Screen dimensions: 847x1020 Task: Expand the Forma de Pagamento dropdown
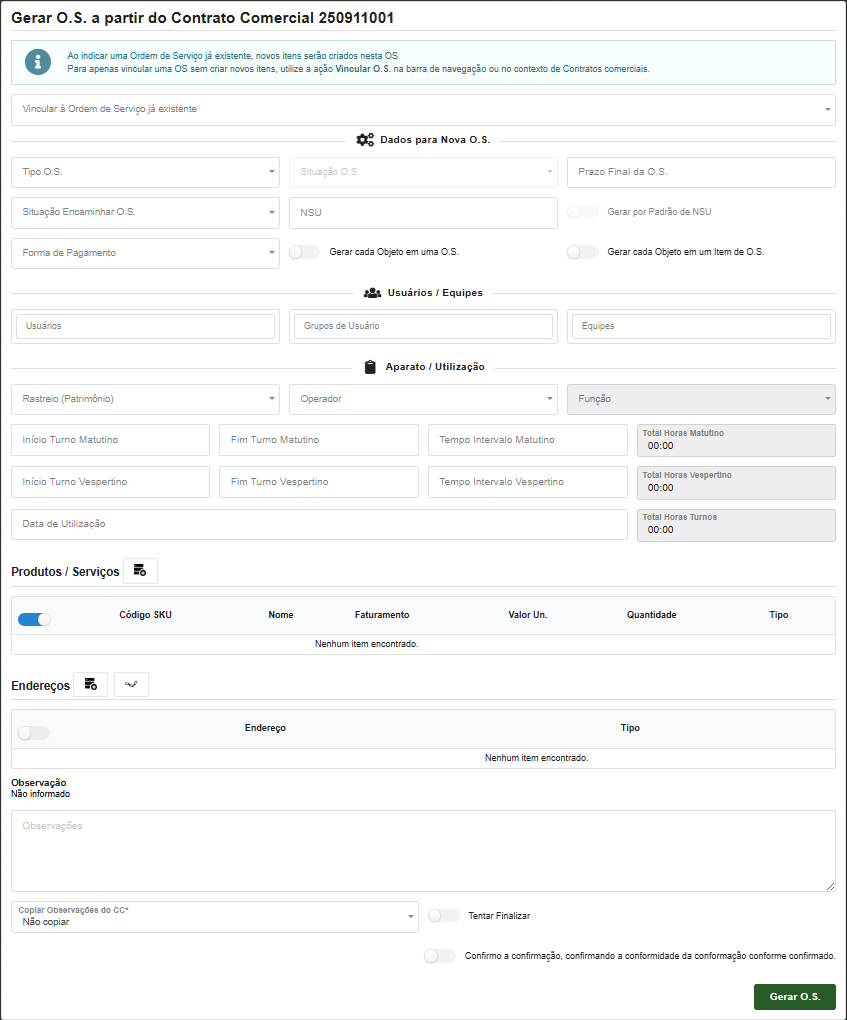coord(145,253)
